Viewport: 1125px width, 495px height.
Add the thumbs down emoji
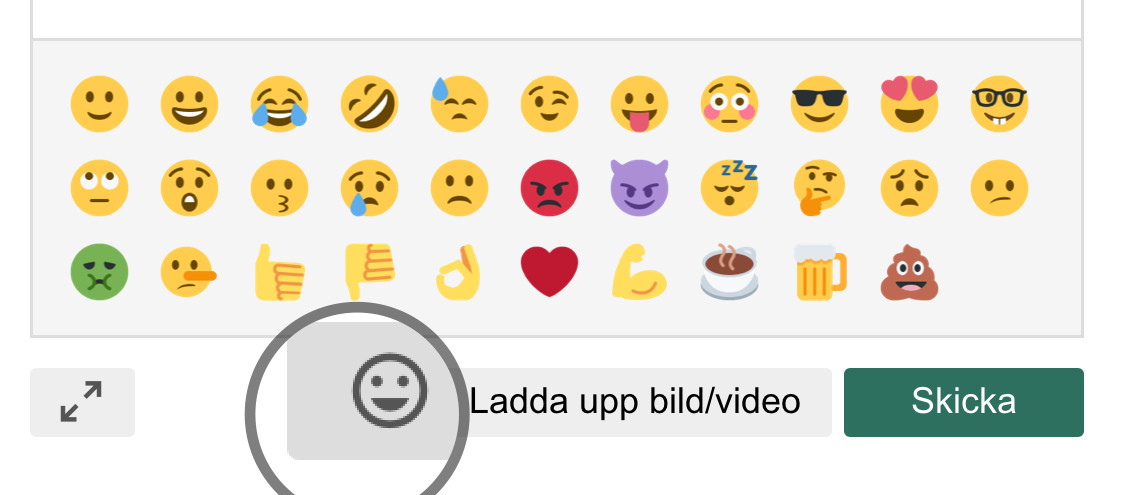click(369, 272)
